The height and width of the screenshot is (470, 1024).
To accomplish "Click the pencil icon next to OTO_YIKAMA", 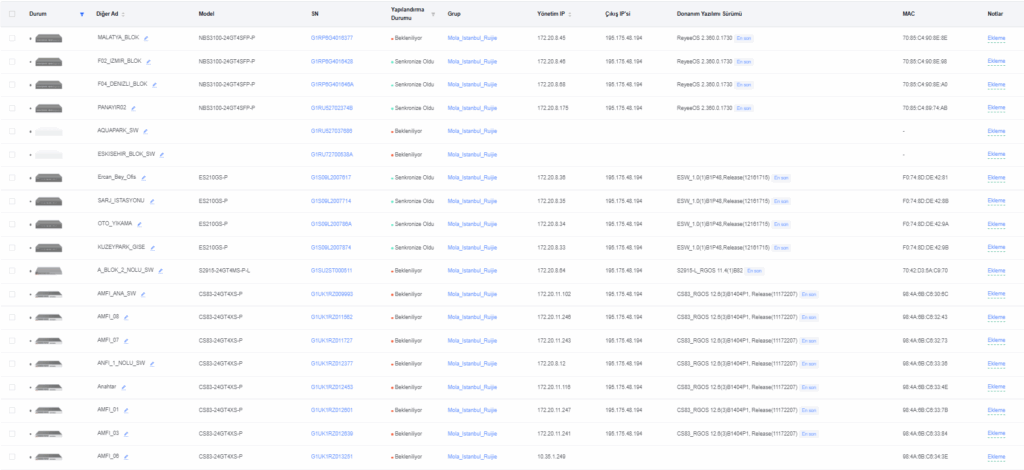I will click(x=137, y=224).
